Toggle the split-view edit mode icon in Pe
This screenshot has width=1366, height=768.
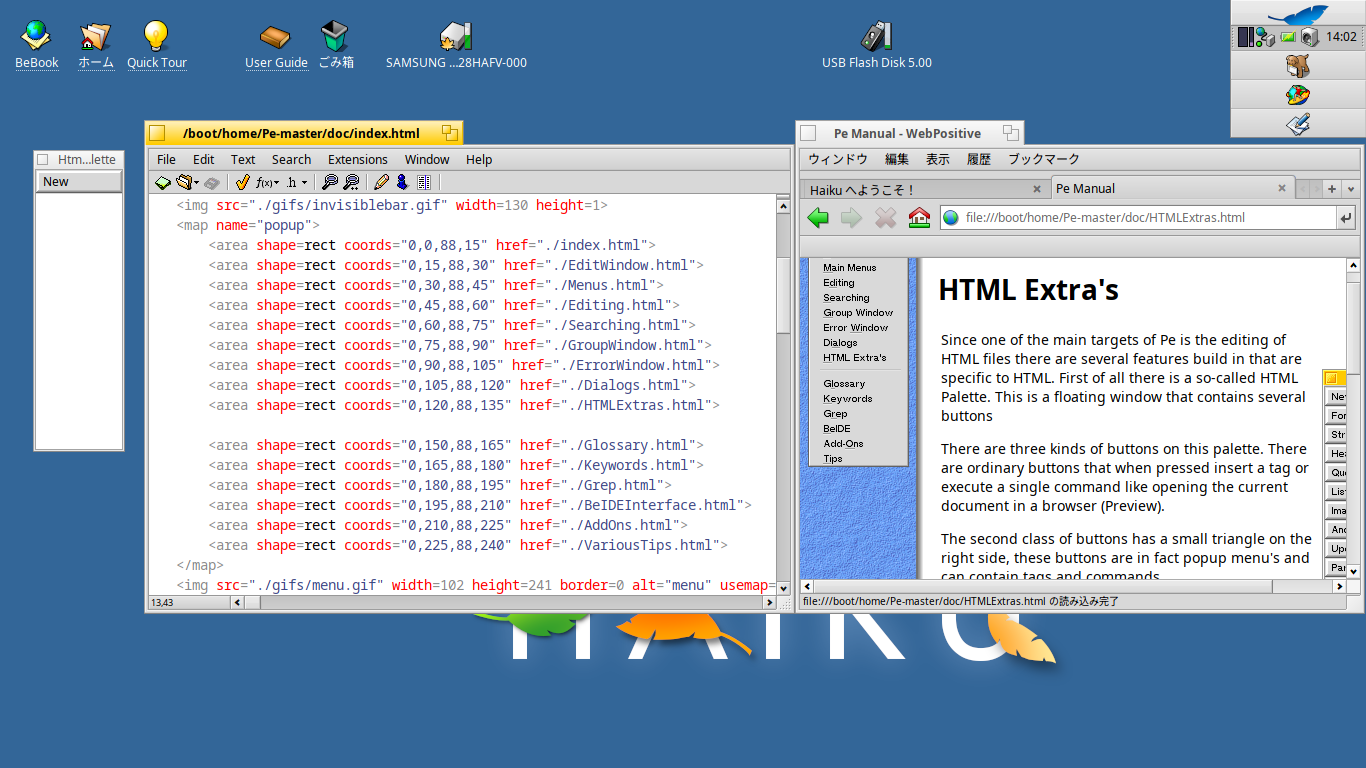[424, 182]
